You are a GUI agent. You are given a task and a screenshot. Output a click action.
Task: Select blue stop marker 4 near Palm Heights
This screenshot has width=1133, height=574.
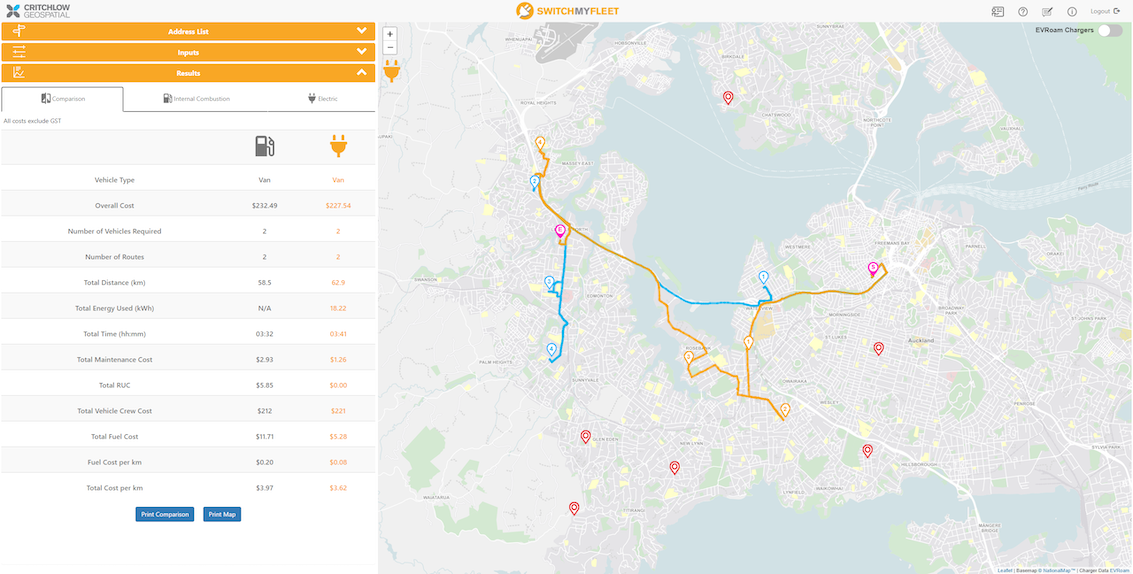(x=551, y=350)
